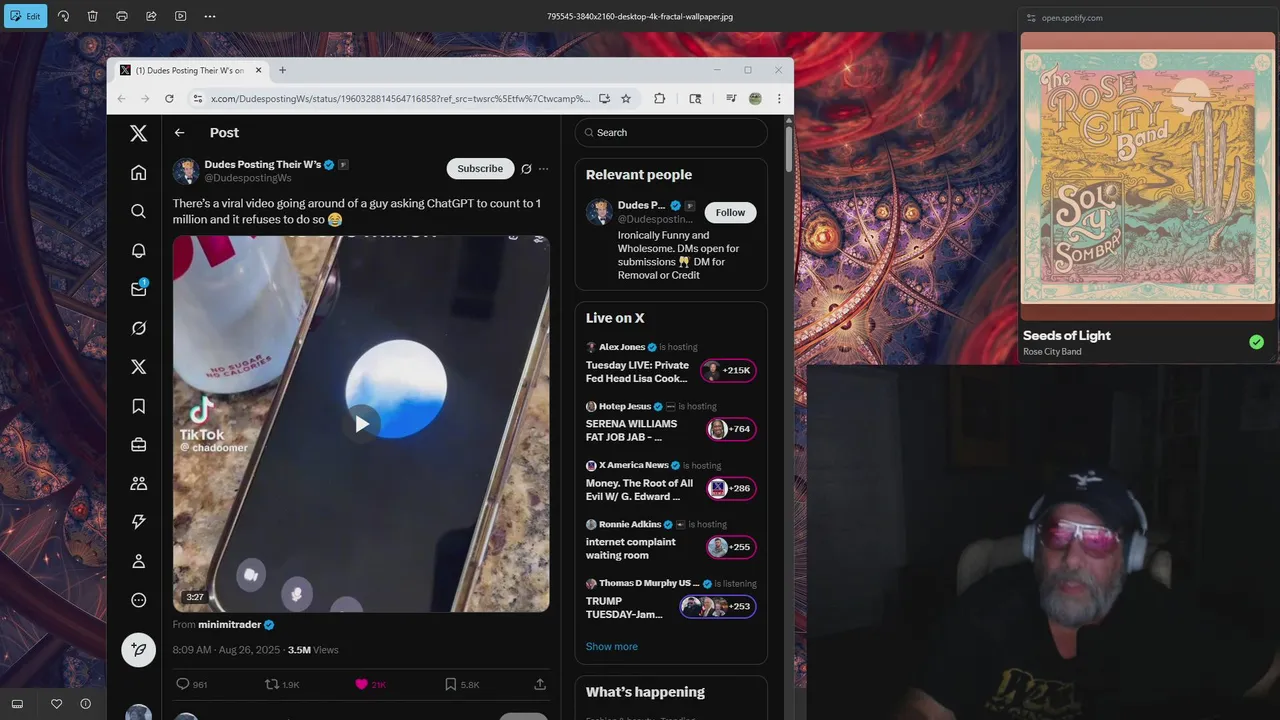Image resolution: width=1280 pixels, height=720 pixels.
Task: Open Grok in the X sidebar
Action: (139, 328)
